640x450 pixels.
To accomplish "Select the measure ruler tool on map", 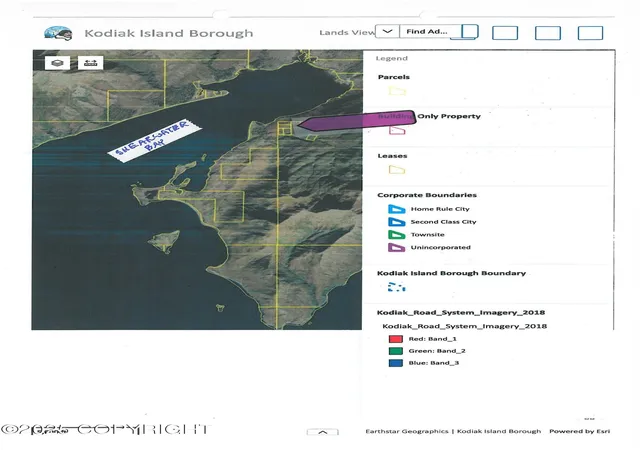I will point(90,63).
